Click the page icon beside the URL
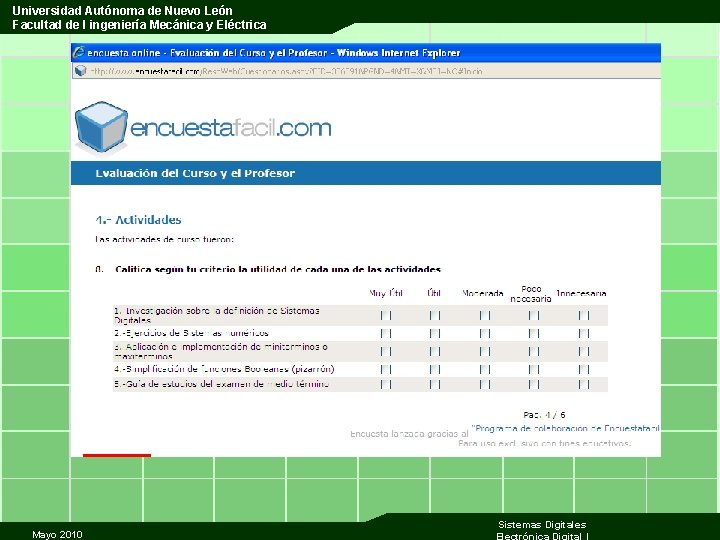The width and height of the screenshot is (720, 540). pyautogui.click(x=81, y=71)
